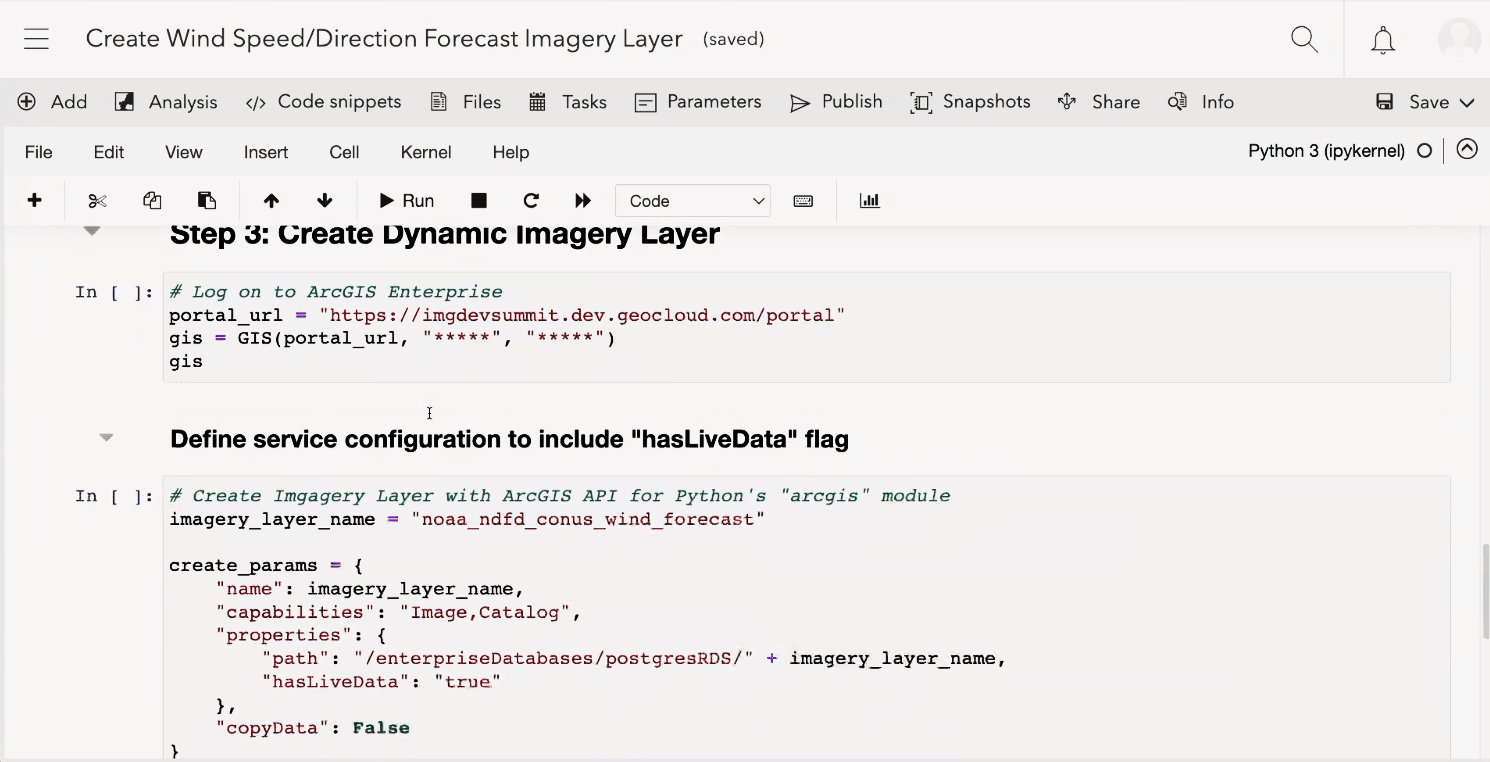Click the Add button in toolbar
This screenshot has width=1490, height=762.
click(52, 102)
